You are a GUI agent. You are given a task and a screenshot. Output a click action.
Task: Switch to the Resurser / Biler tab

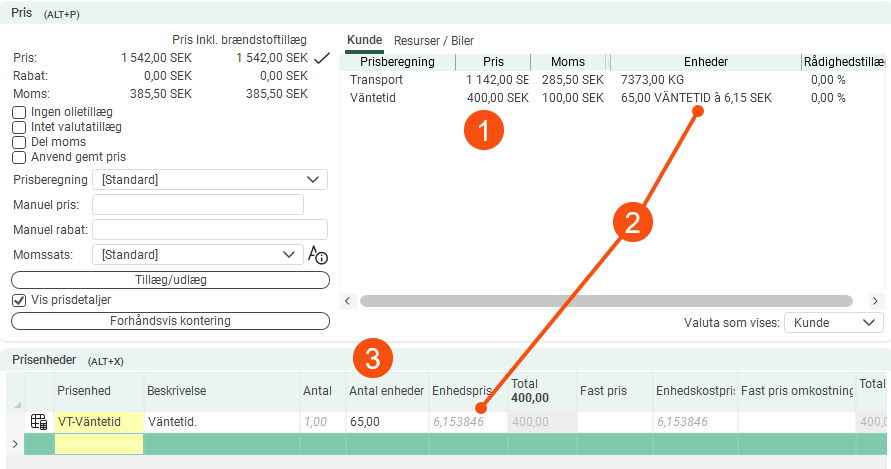[x=434, y=41]
